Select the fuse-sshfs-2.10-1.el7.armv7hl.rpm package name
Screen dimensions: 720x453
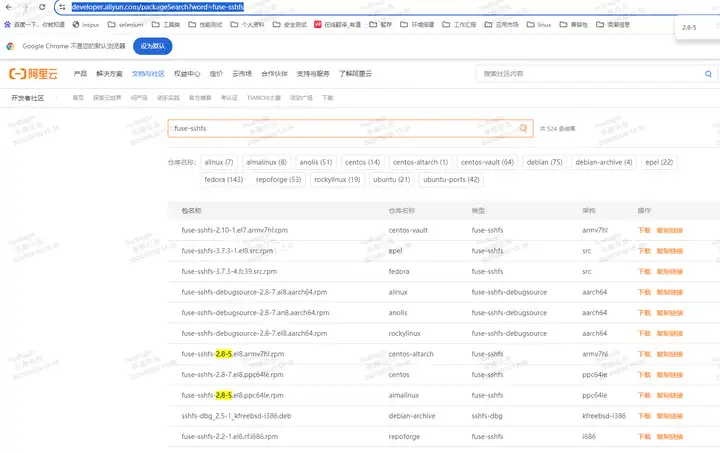[235, 230]
